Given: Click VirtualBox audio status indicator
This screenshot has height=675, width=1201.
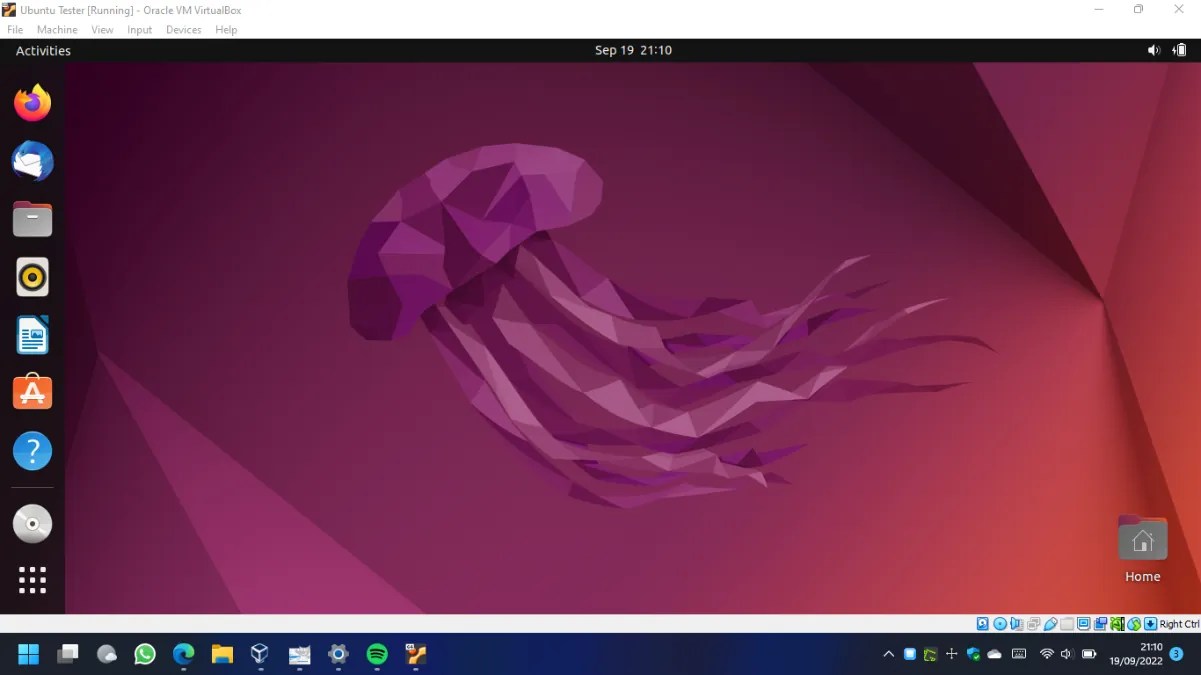Looking at the screenshot, I should tap(1017, 624).
